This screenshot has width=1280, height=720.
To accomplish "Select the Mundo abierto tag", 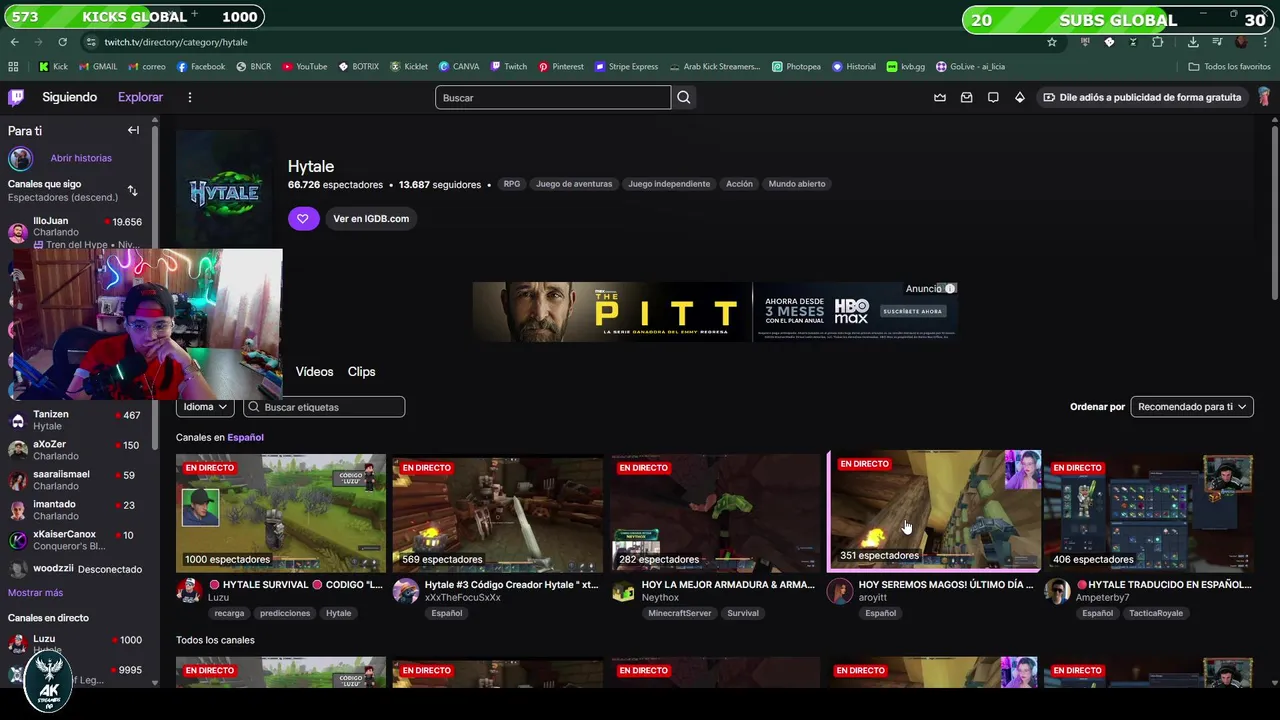I will coord(797,184).
